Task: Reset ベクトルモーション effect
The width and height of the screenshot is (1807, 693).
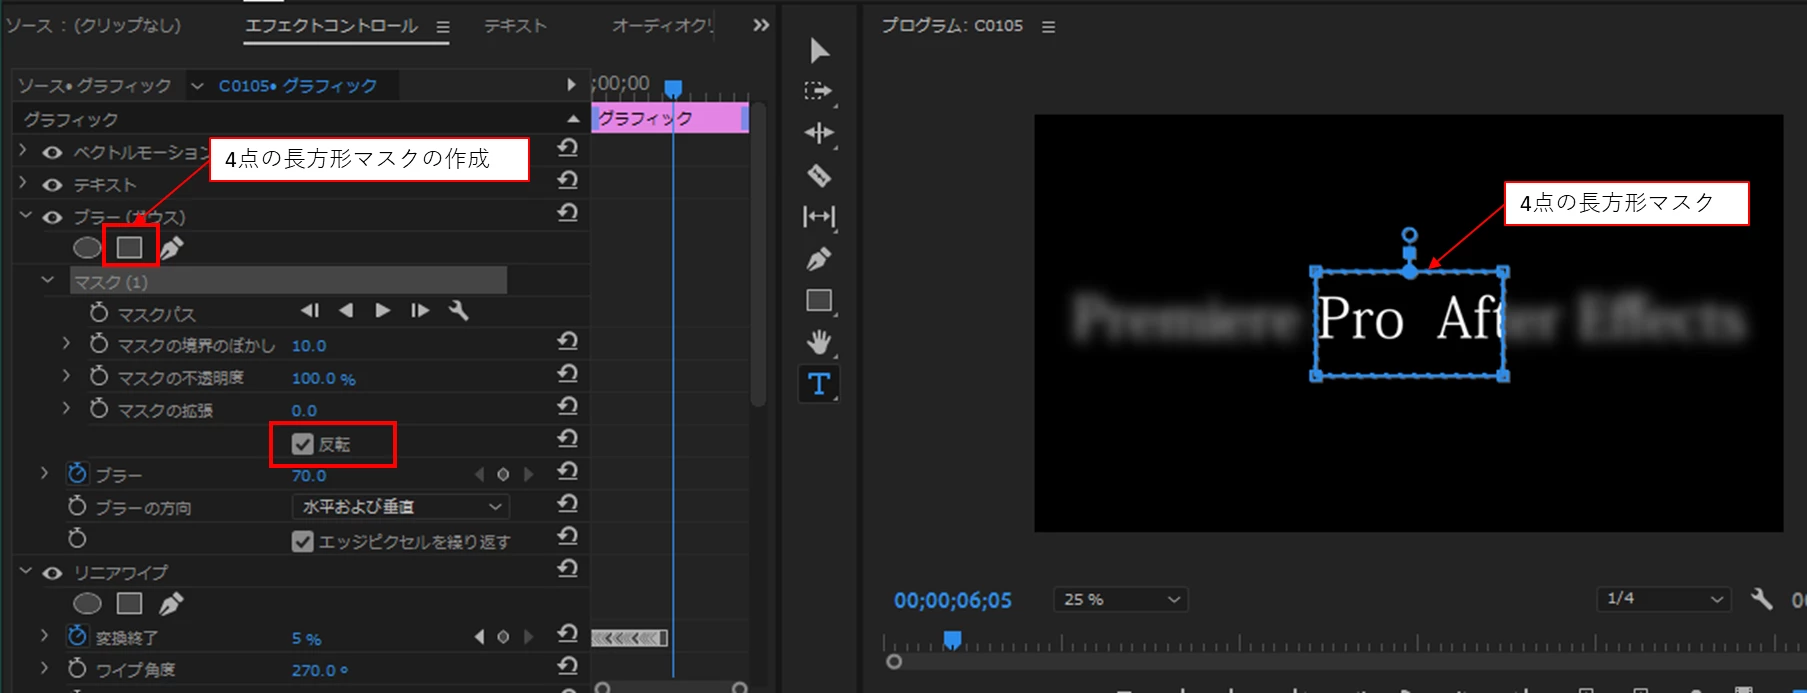Action: click(568, 148)
